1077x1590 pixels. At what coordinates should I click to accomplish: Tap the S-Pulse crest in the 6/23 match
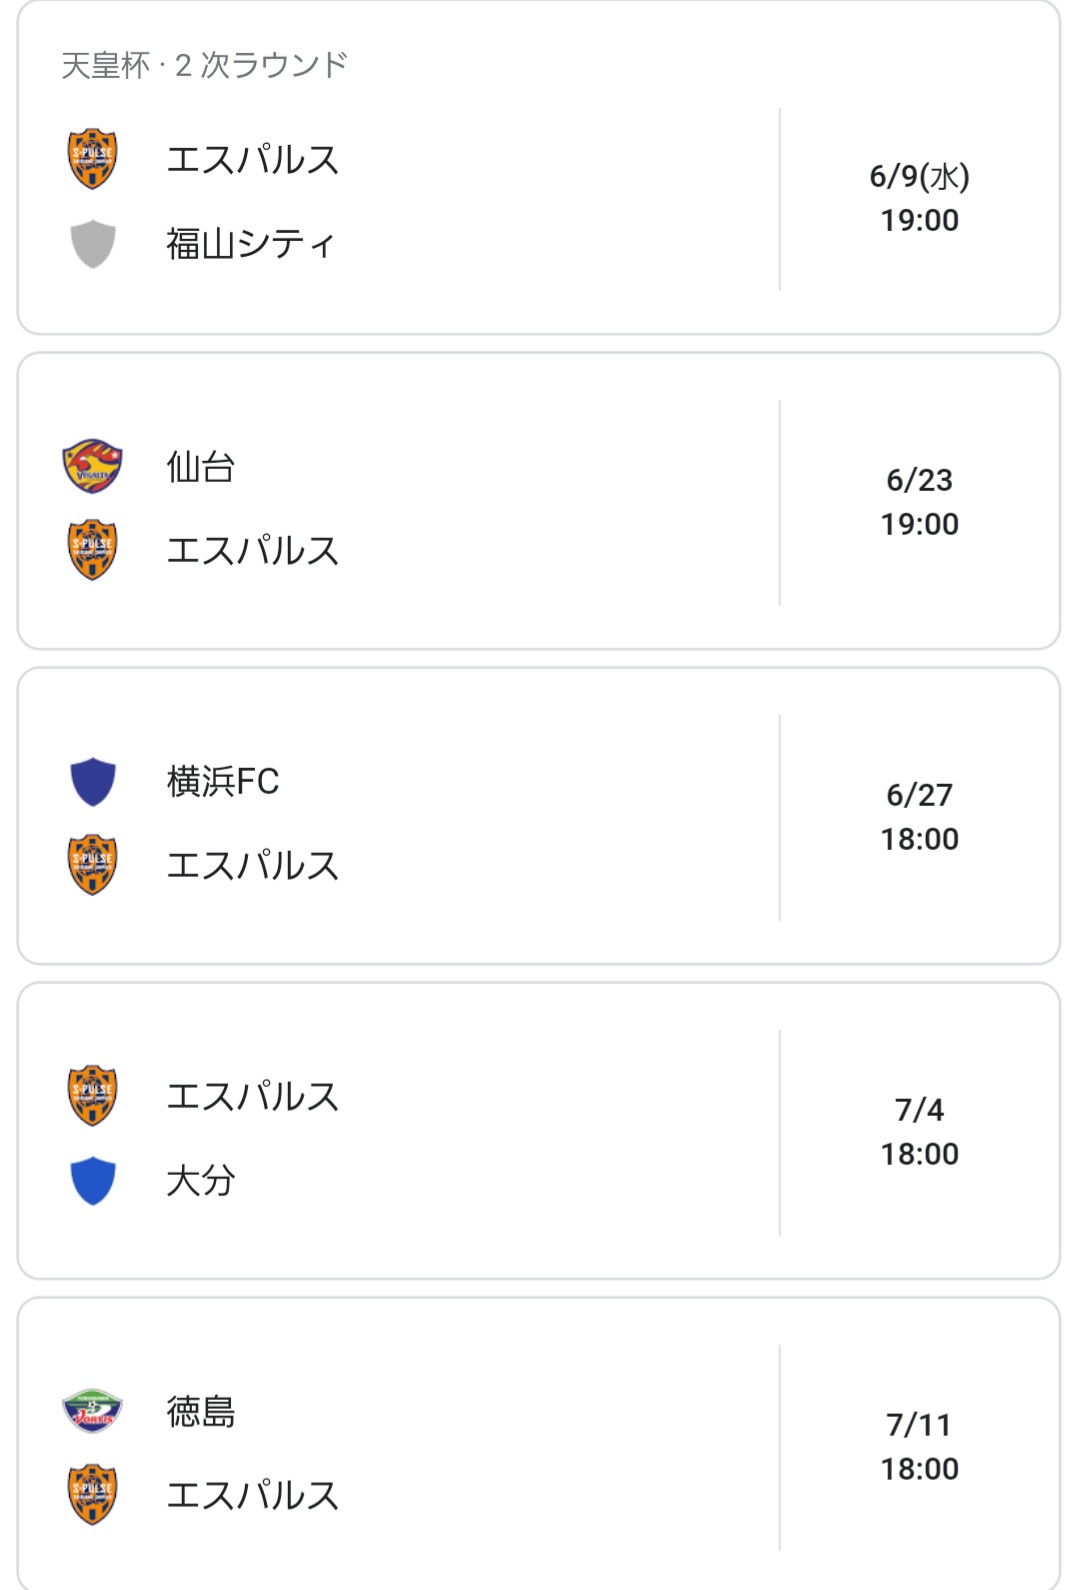coord(92,550)
